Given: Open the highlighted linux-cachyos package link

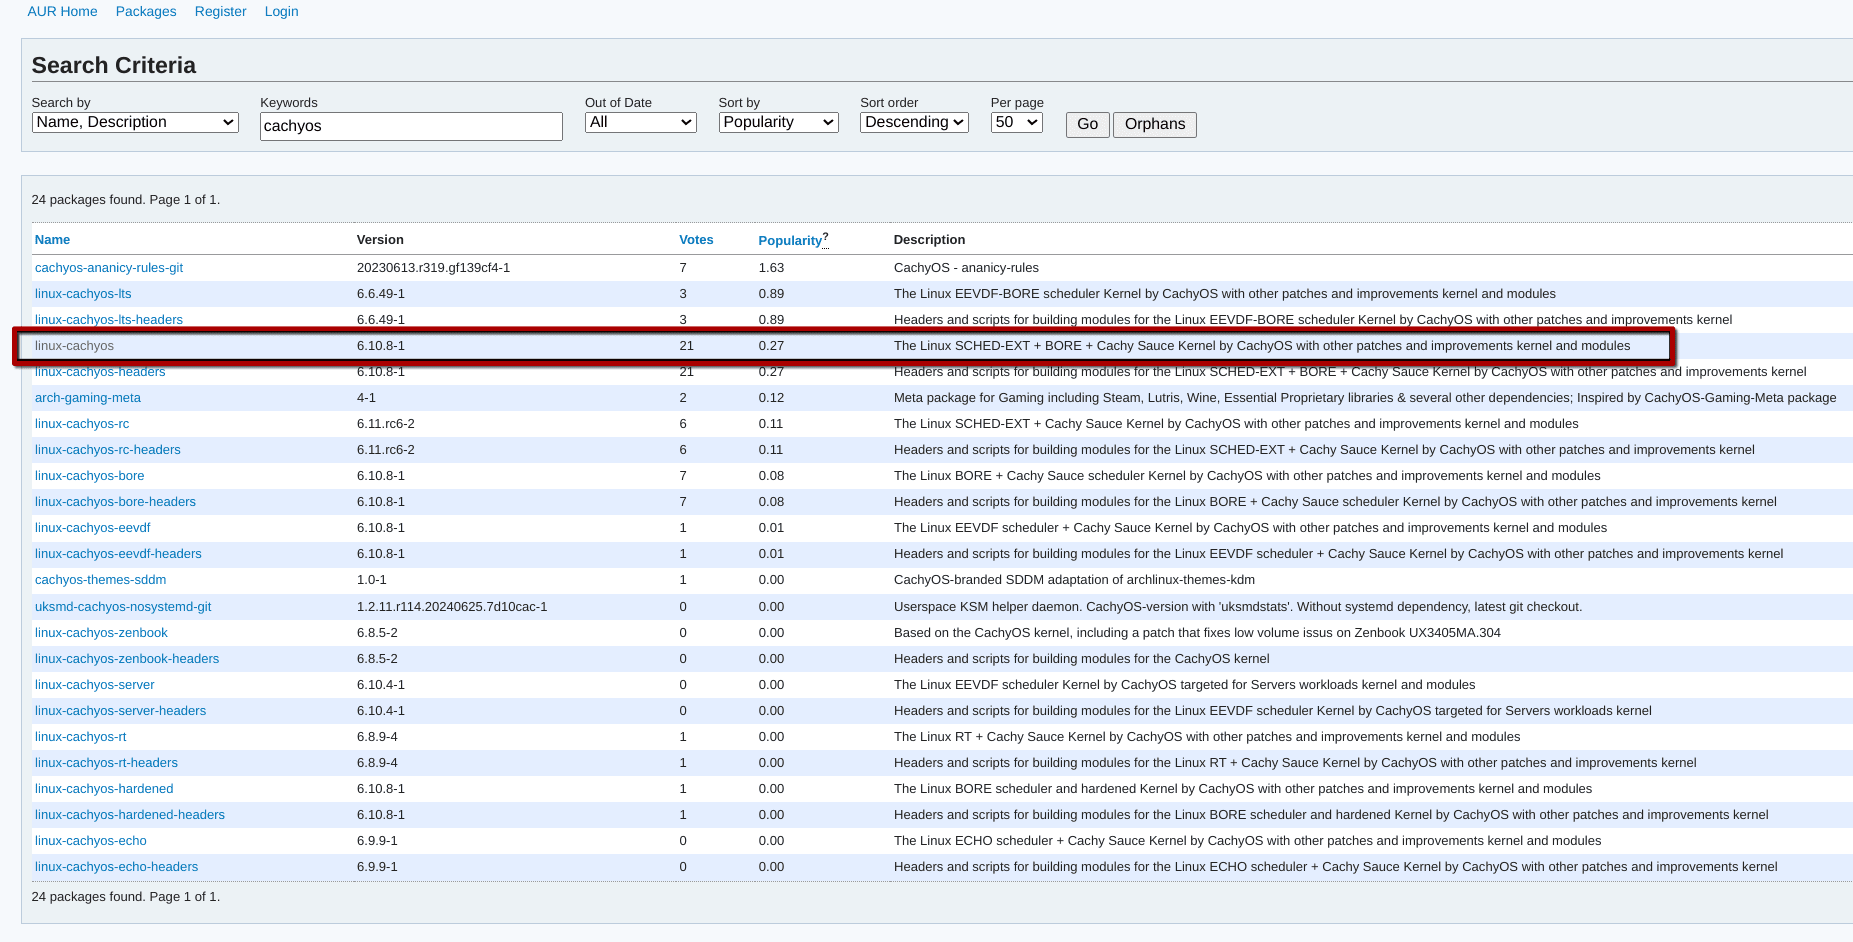Looking at the screenshot, I should pyautogui.click(x=74, y=346).
